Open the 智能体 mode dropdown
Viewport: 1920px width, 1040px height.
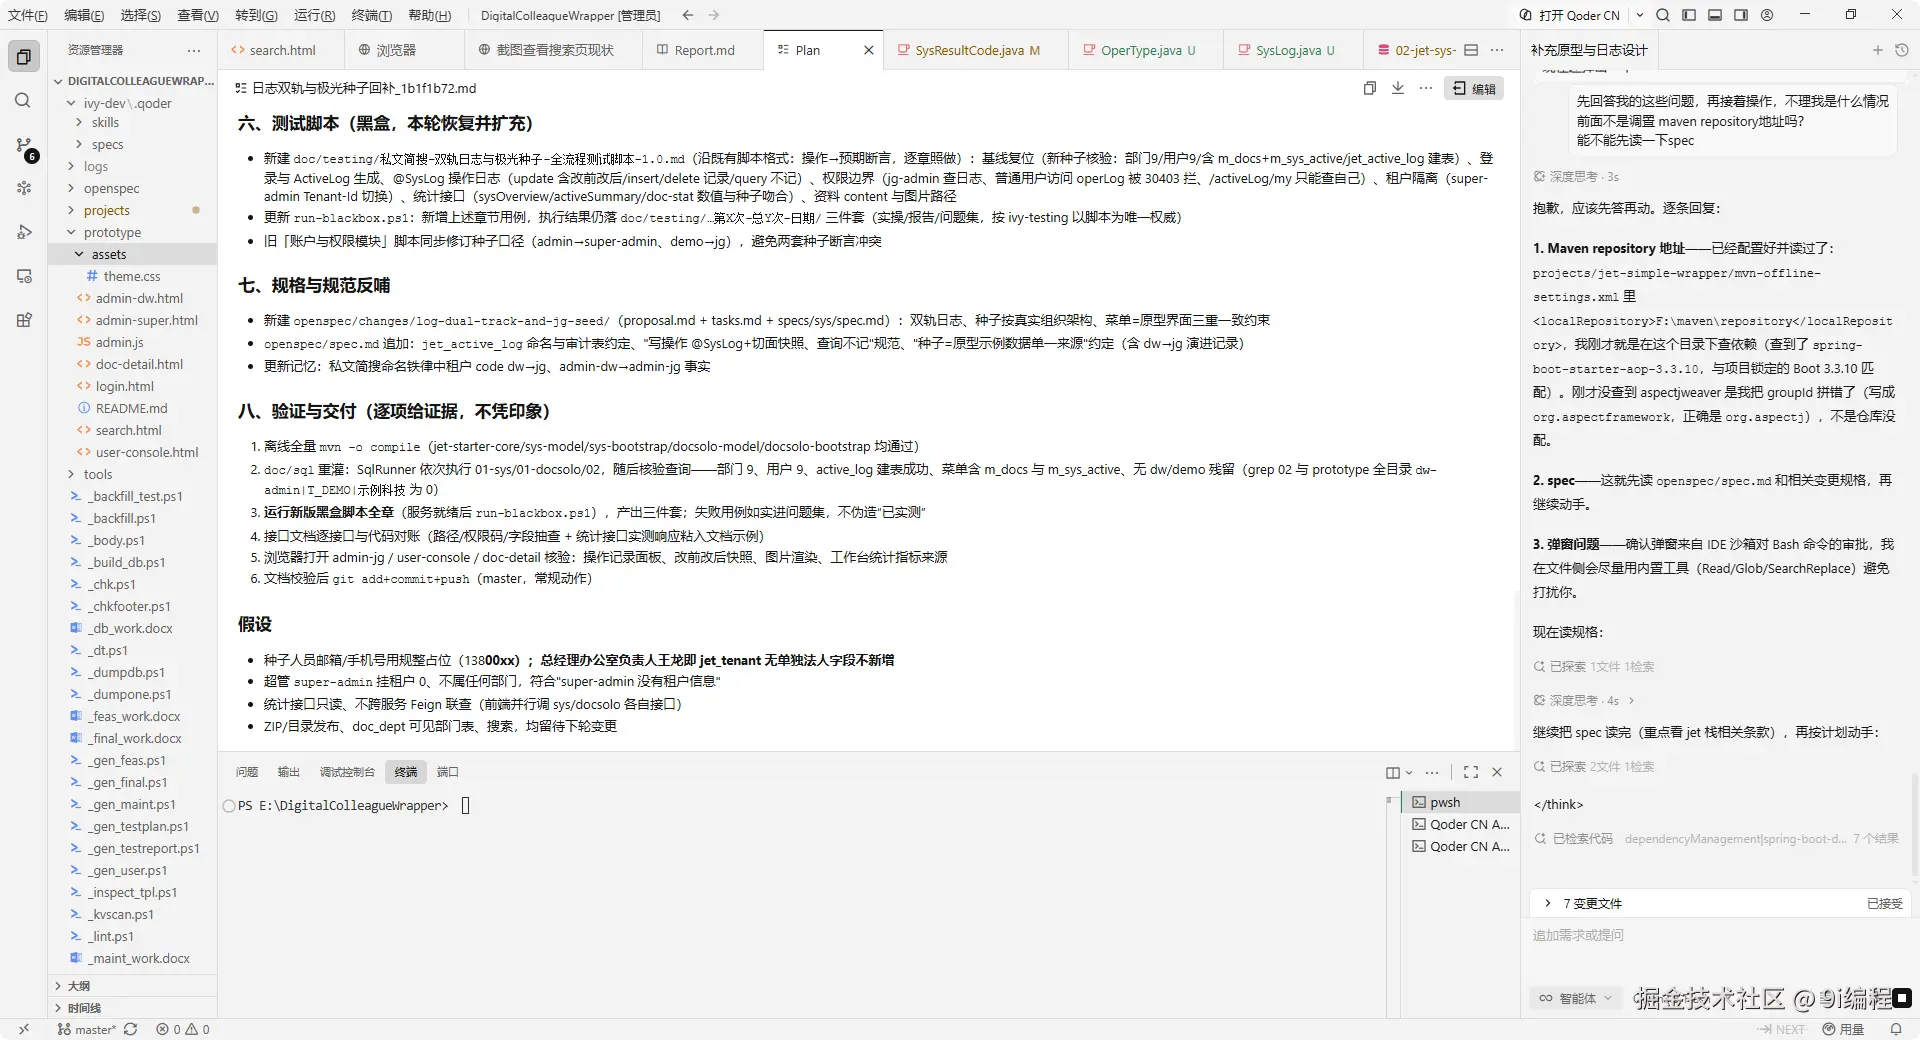point(1575,998)
